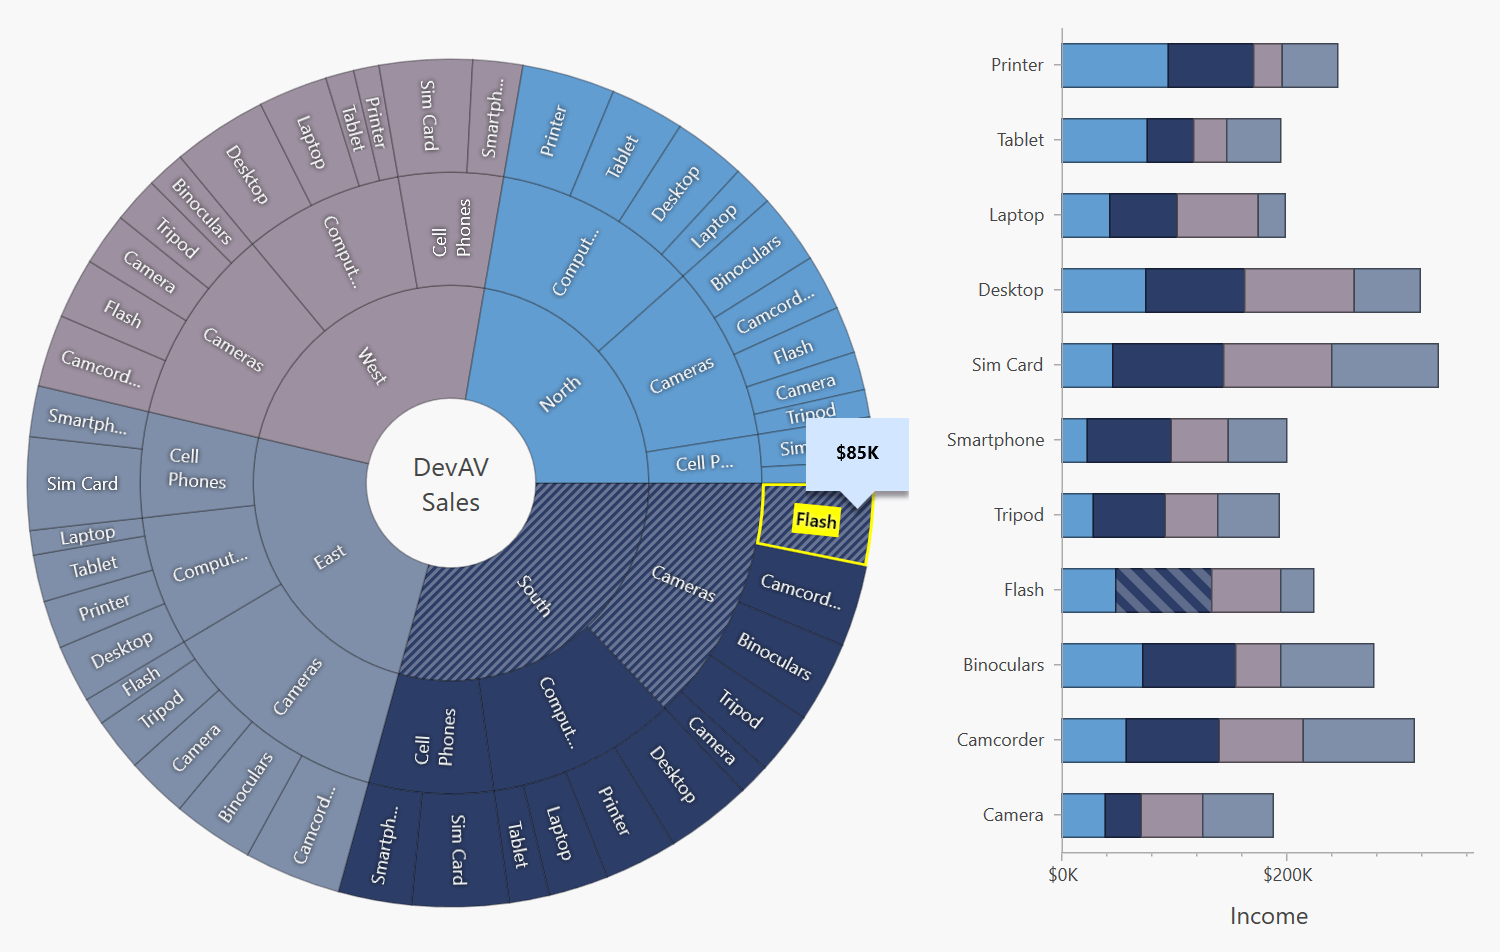This screenshot has height=952, width=1500.
Task: Select South's Binoculars outer segment
Action: click(x=774, y=656)
